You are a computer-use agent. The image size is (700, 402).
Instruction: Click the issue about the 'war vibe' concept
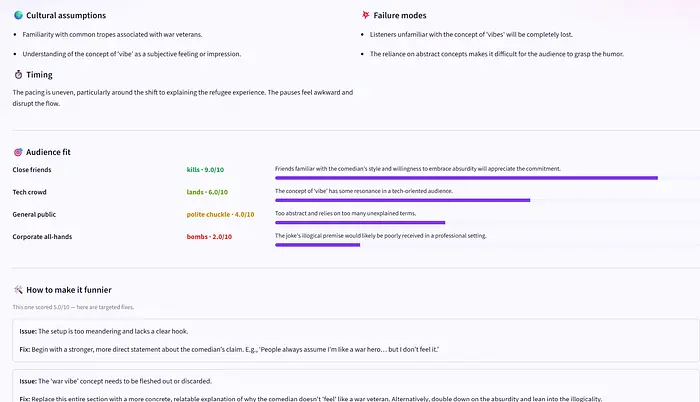[116, 381]
